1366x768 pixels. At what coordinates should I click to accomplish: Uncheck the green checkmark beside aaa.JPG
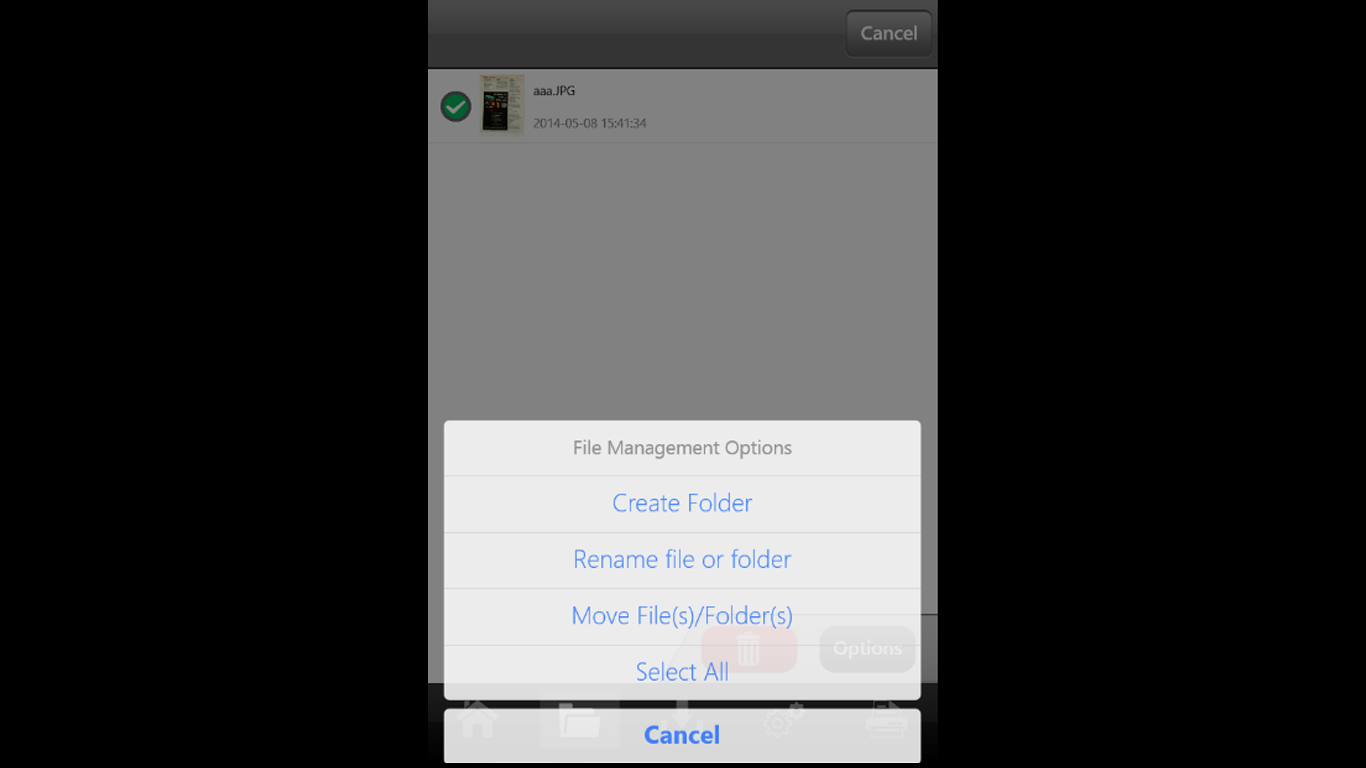[x=456, y=106]
